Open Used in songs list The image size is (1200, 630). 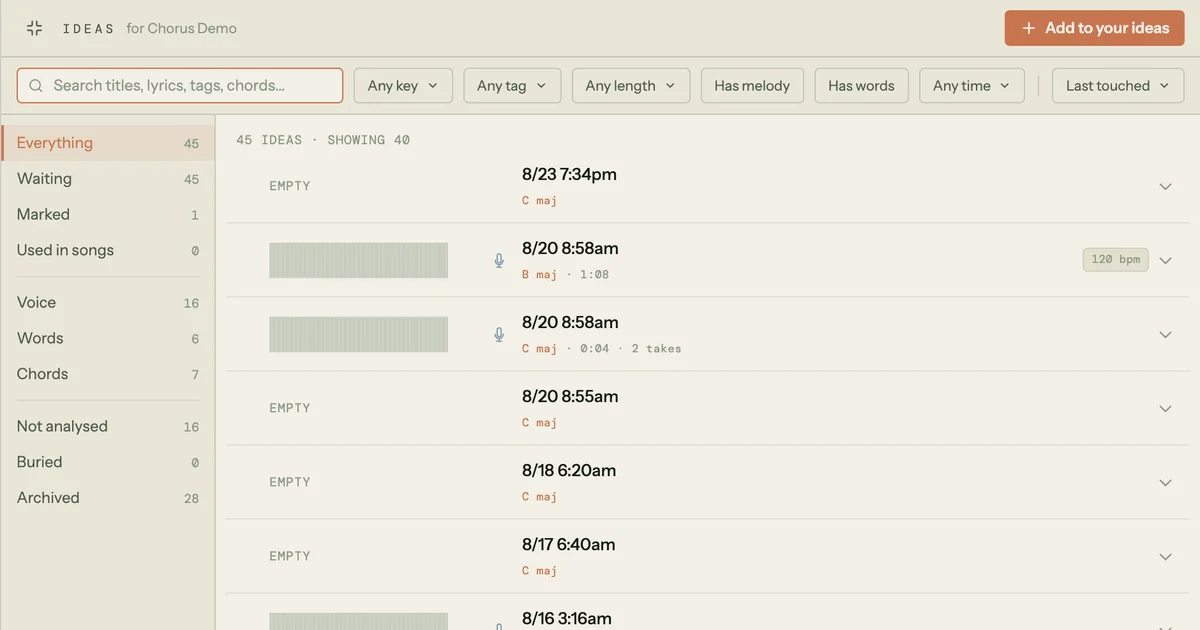click(x=107, y=250)
